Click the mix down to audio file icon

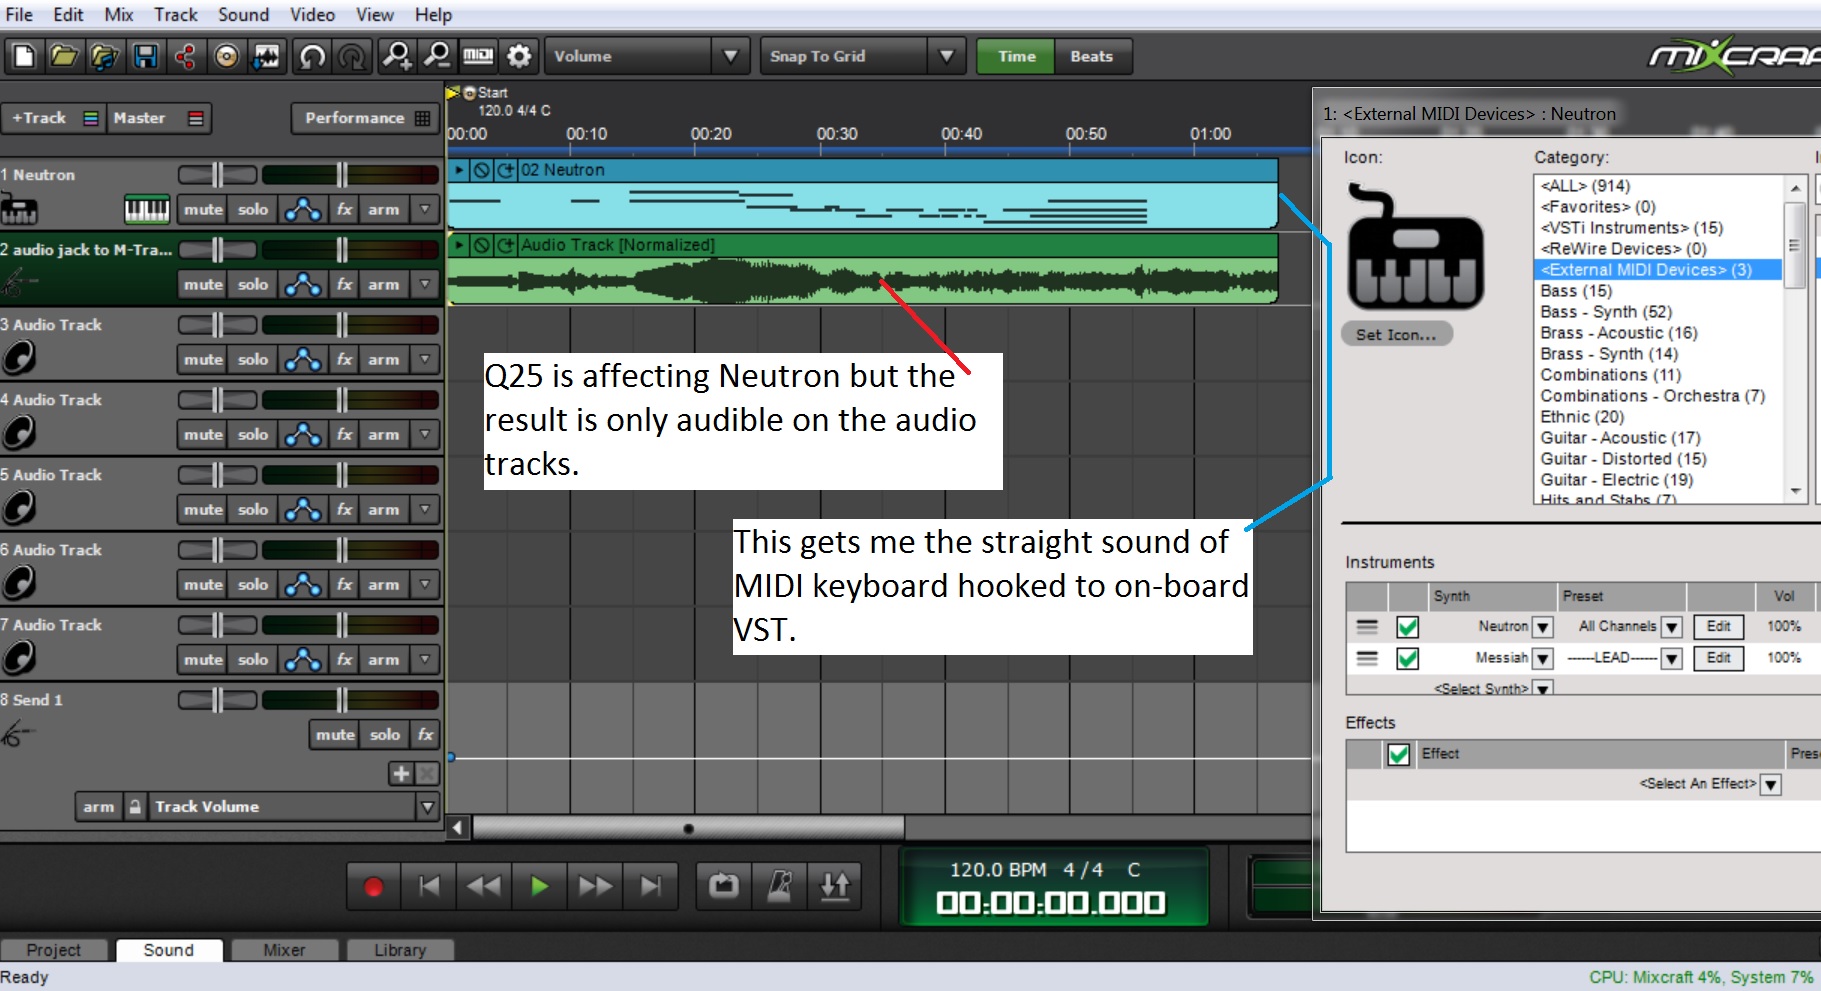tap(267, 56)
